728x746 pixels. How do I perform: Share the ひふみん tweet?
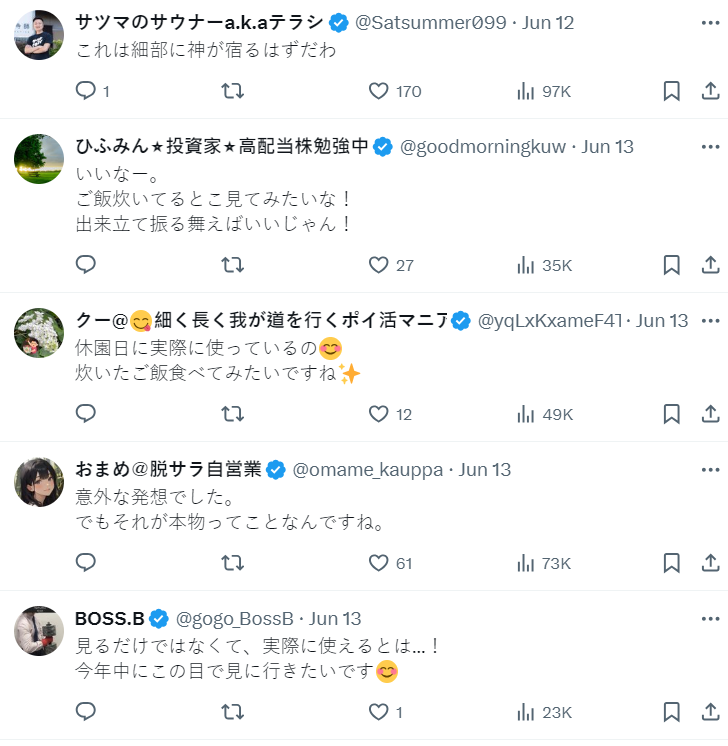pos(710,265)
